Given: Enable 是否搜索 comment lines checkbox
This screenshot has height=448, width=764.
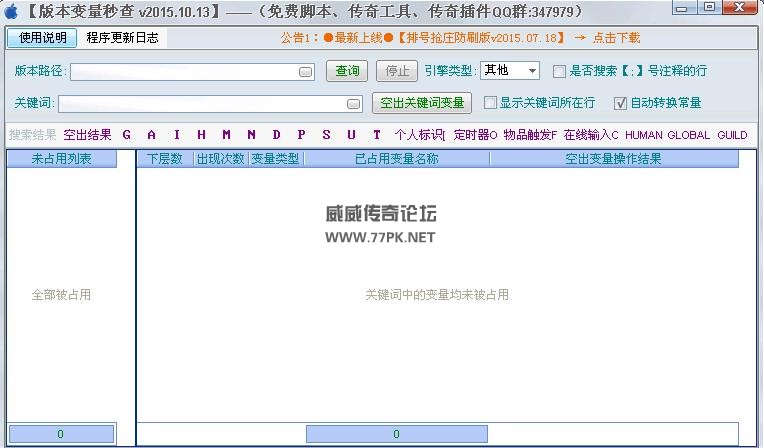Looking at the screenshot, I should click(x=560, y=71).
